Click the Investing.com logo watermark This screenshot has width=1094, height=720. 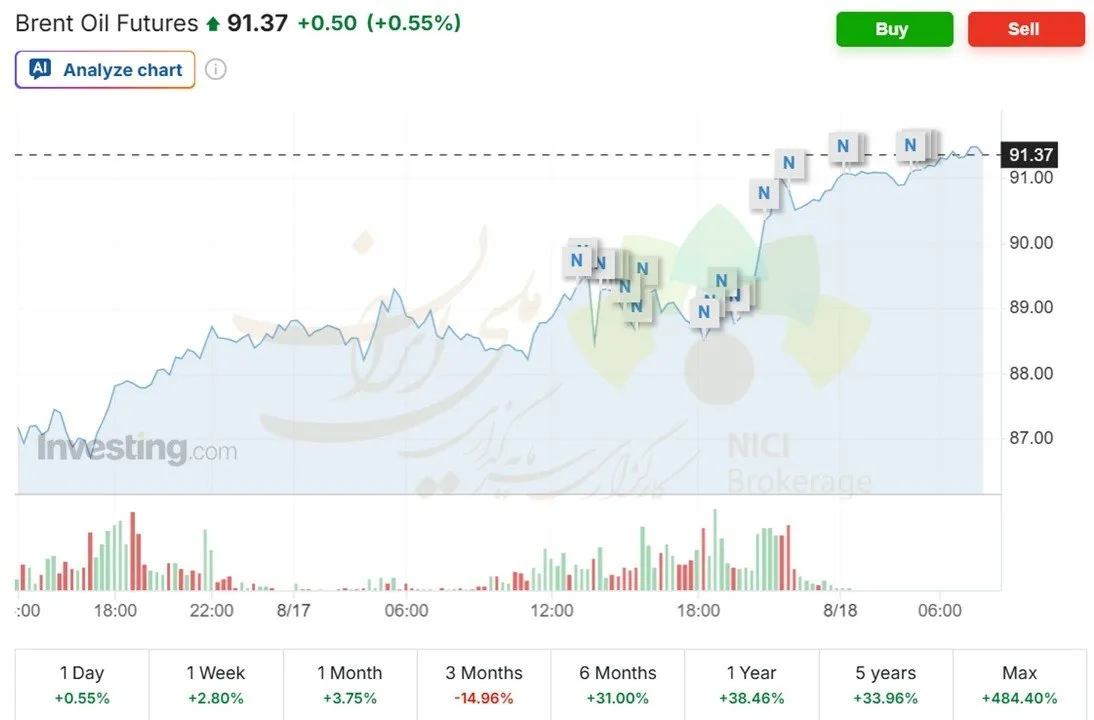[x=137, y=448]
